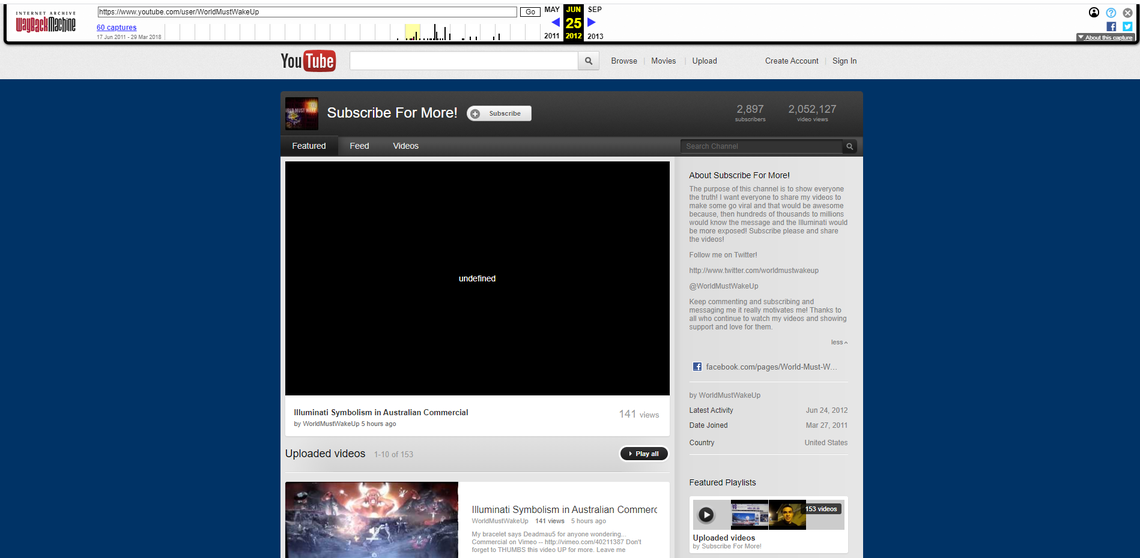Image resolution: width=1140 pixels, height=558 pixels.
Task: Click the 'Subscribe For More!' channel title
Action: click(x=392, y=113)
